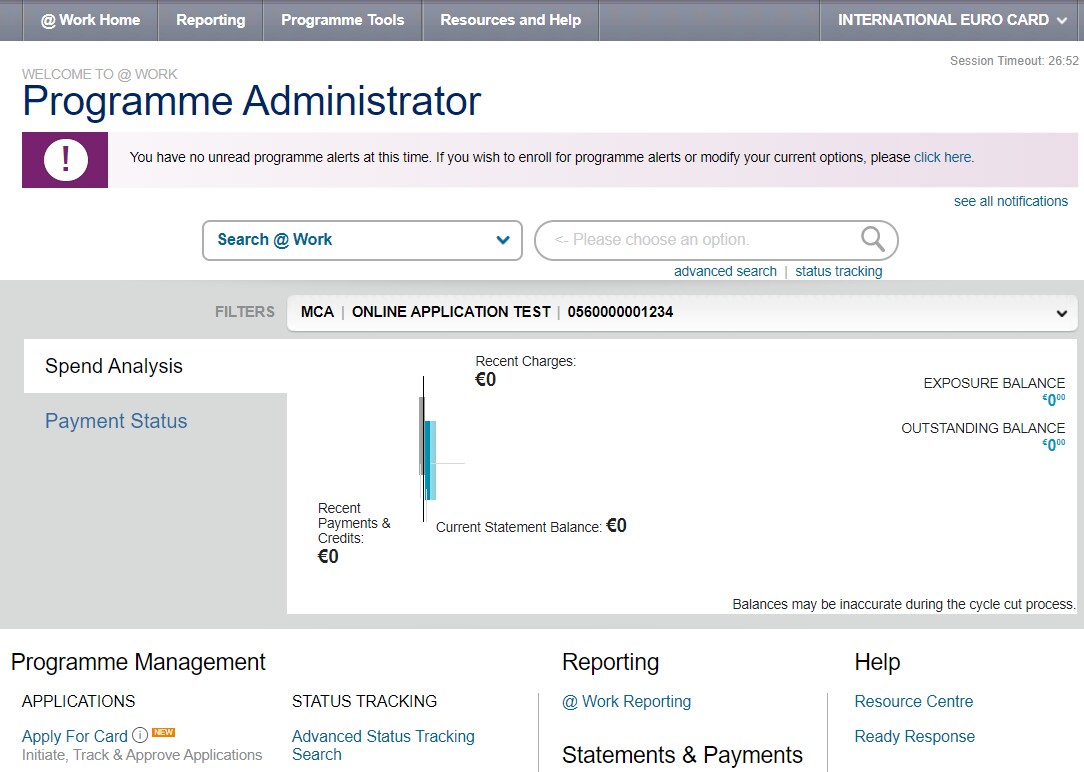Click the alert exclamation icon
The width and height of the screenshot is (1084, 772).
[x=64, y=160]
